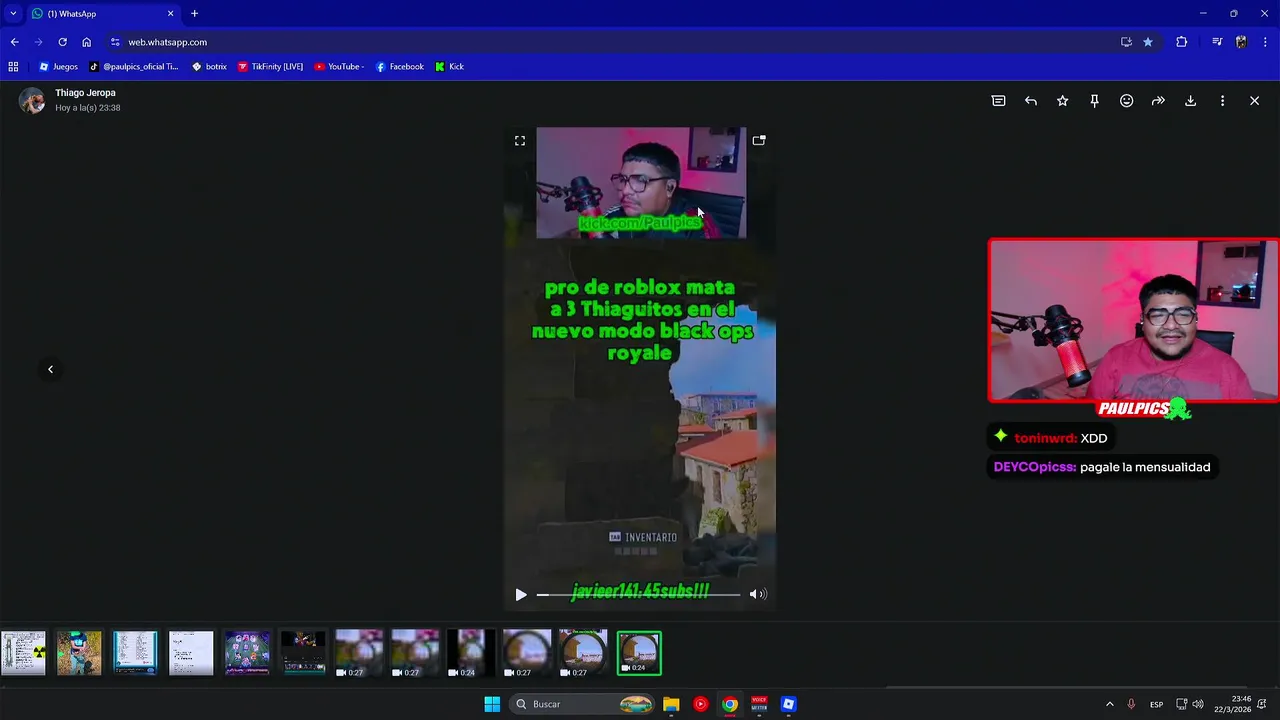Open video in picture-in-picture mode
The width and height of the screenshot is (1280, 720).
click(x=759, y=141)
